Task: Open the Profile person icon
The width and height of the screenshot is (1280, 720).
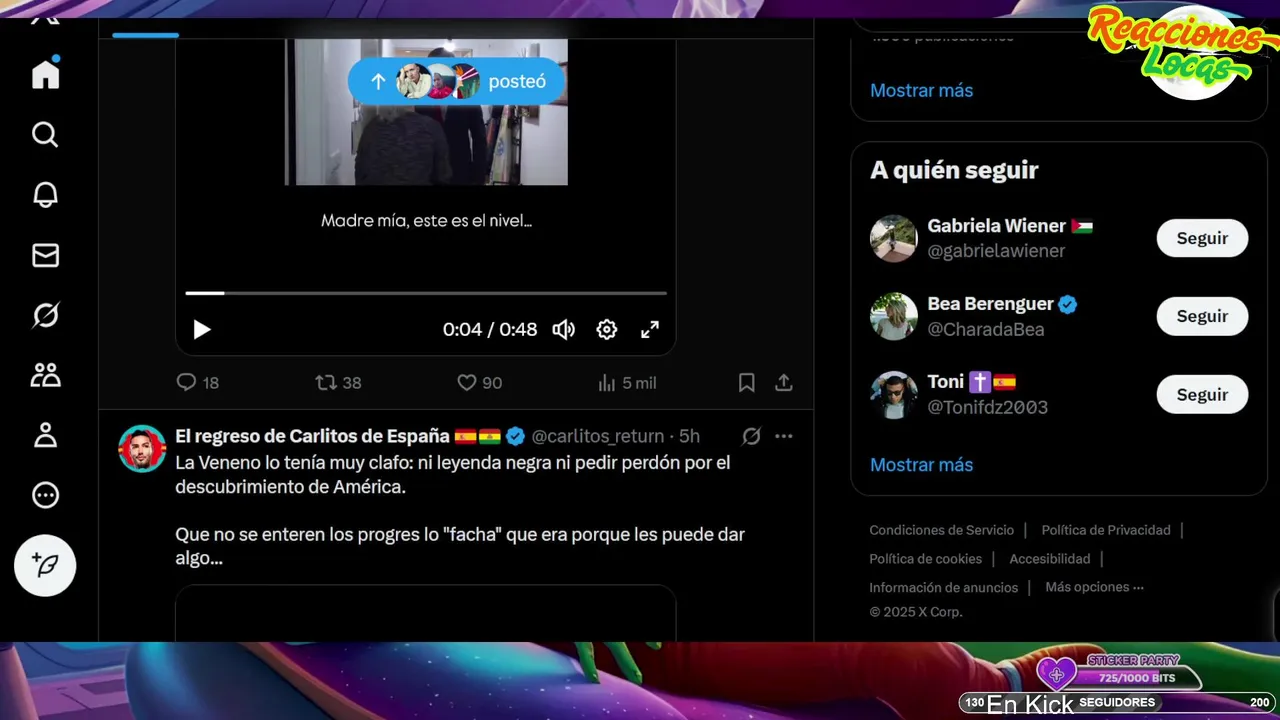Action: click(x=45, y=435)
